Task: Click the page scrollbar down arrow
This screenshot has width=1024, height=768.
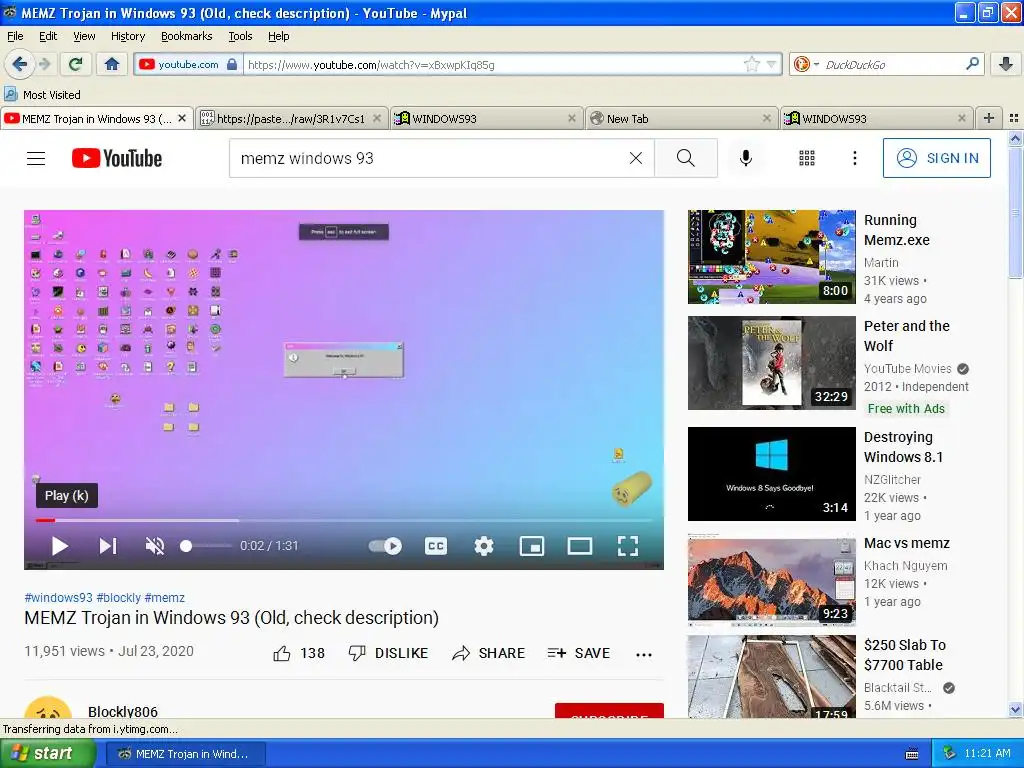Action: pyautogui.click(x=1015, y=709)
